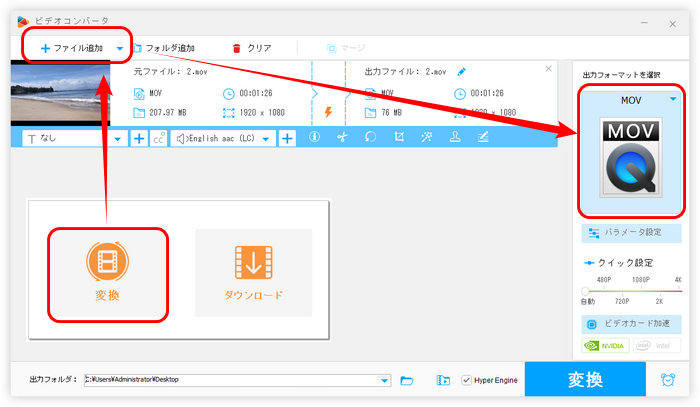Click the icon next to folder browse
This screenshot has height=407, width=700.
coord(443,380)
